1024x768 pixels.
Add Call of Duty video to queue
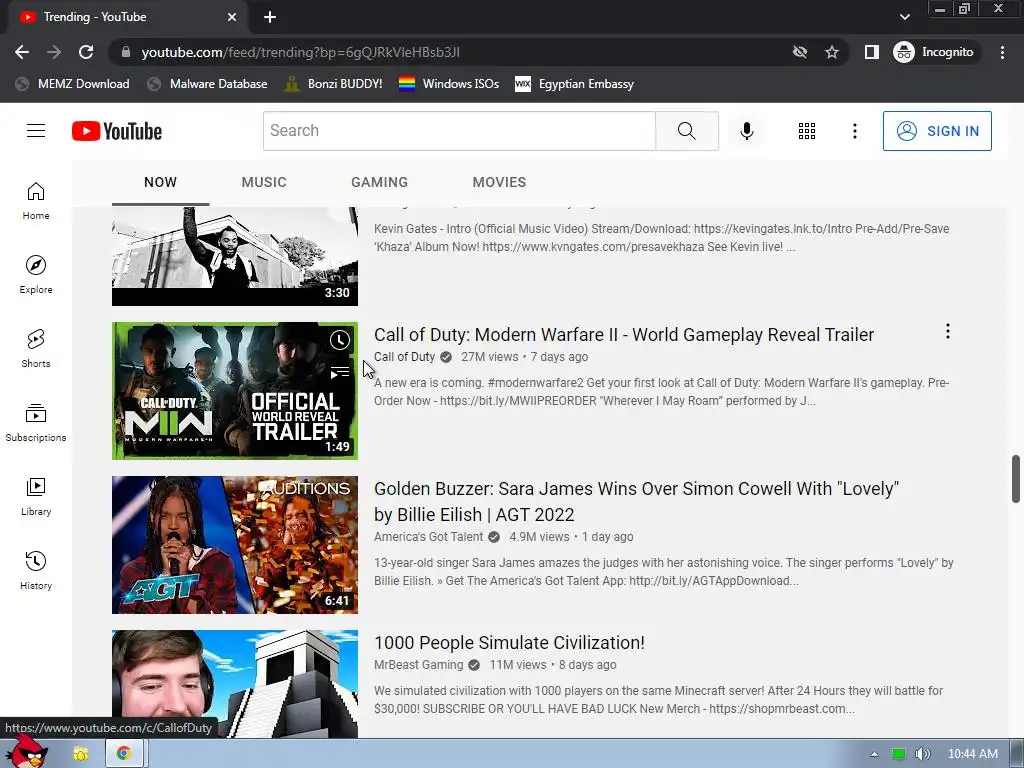click(340, 373)
